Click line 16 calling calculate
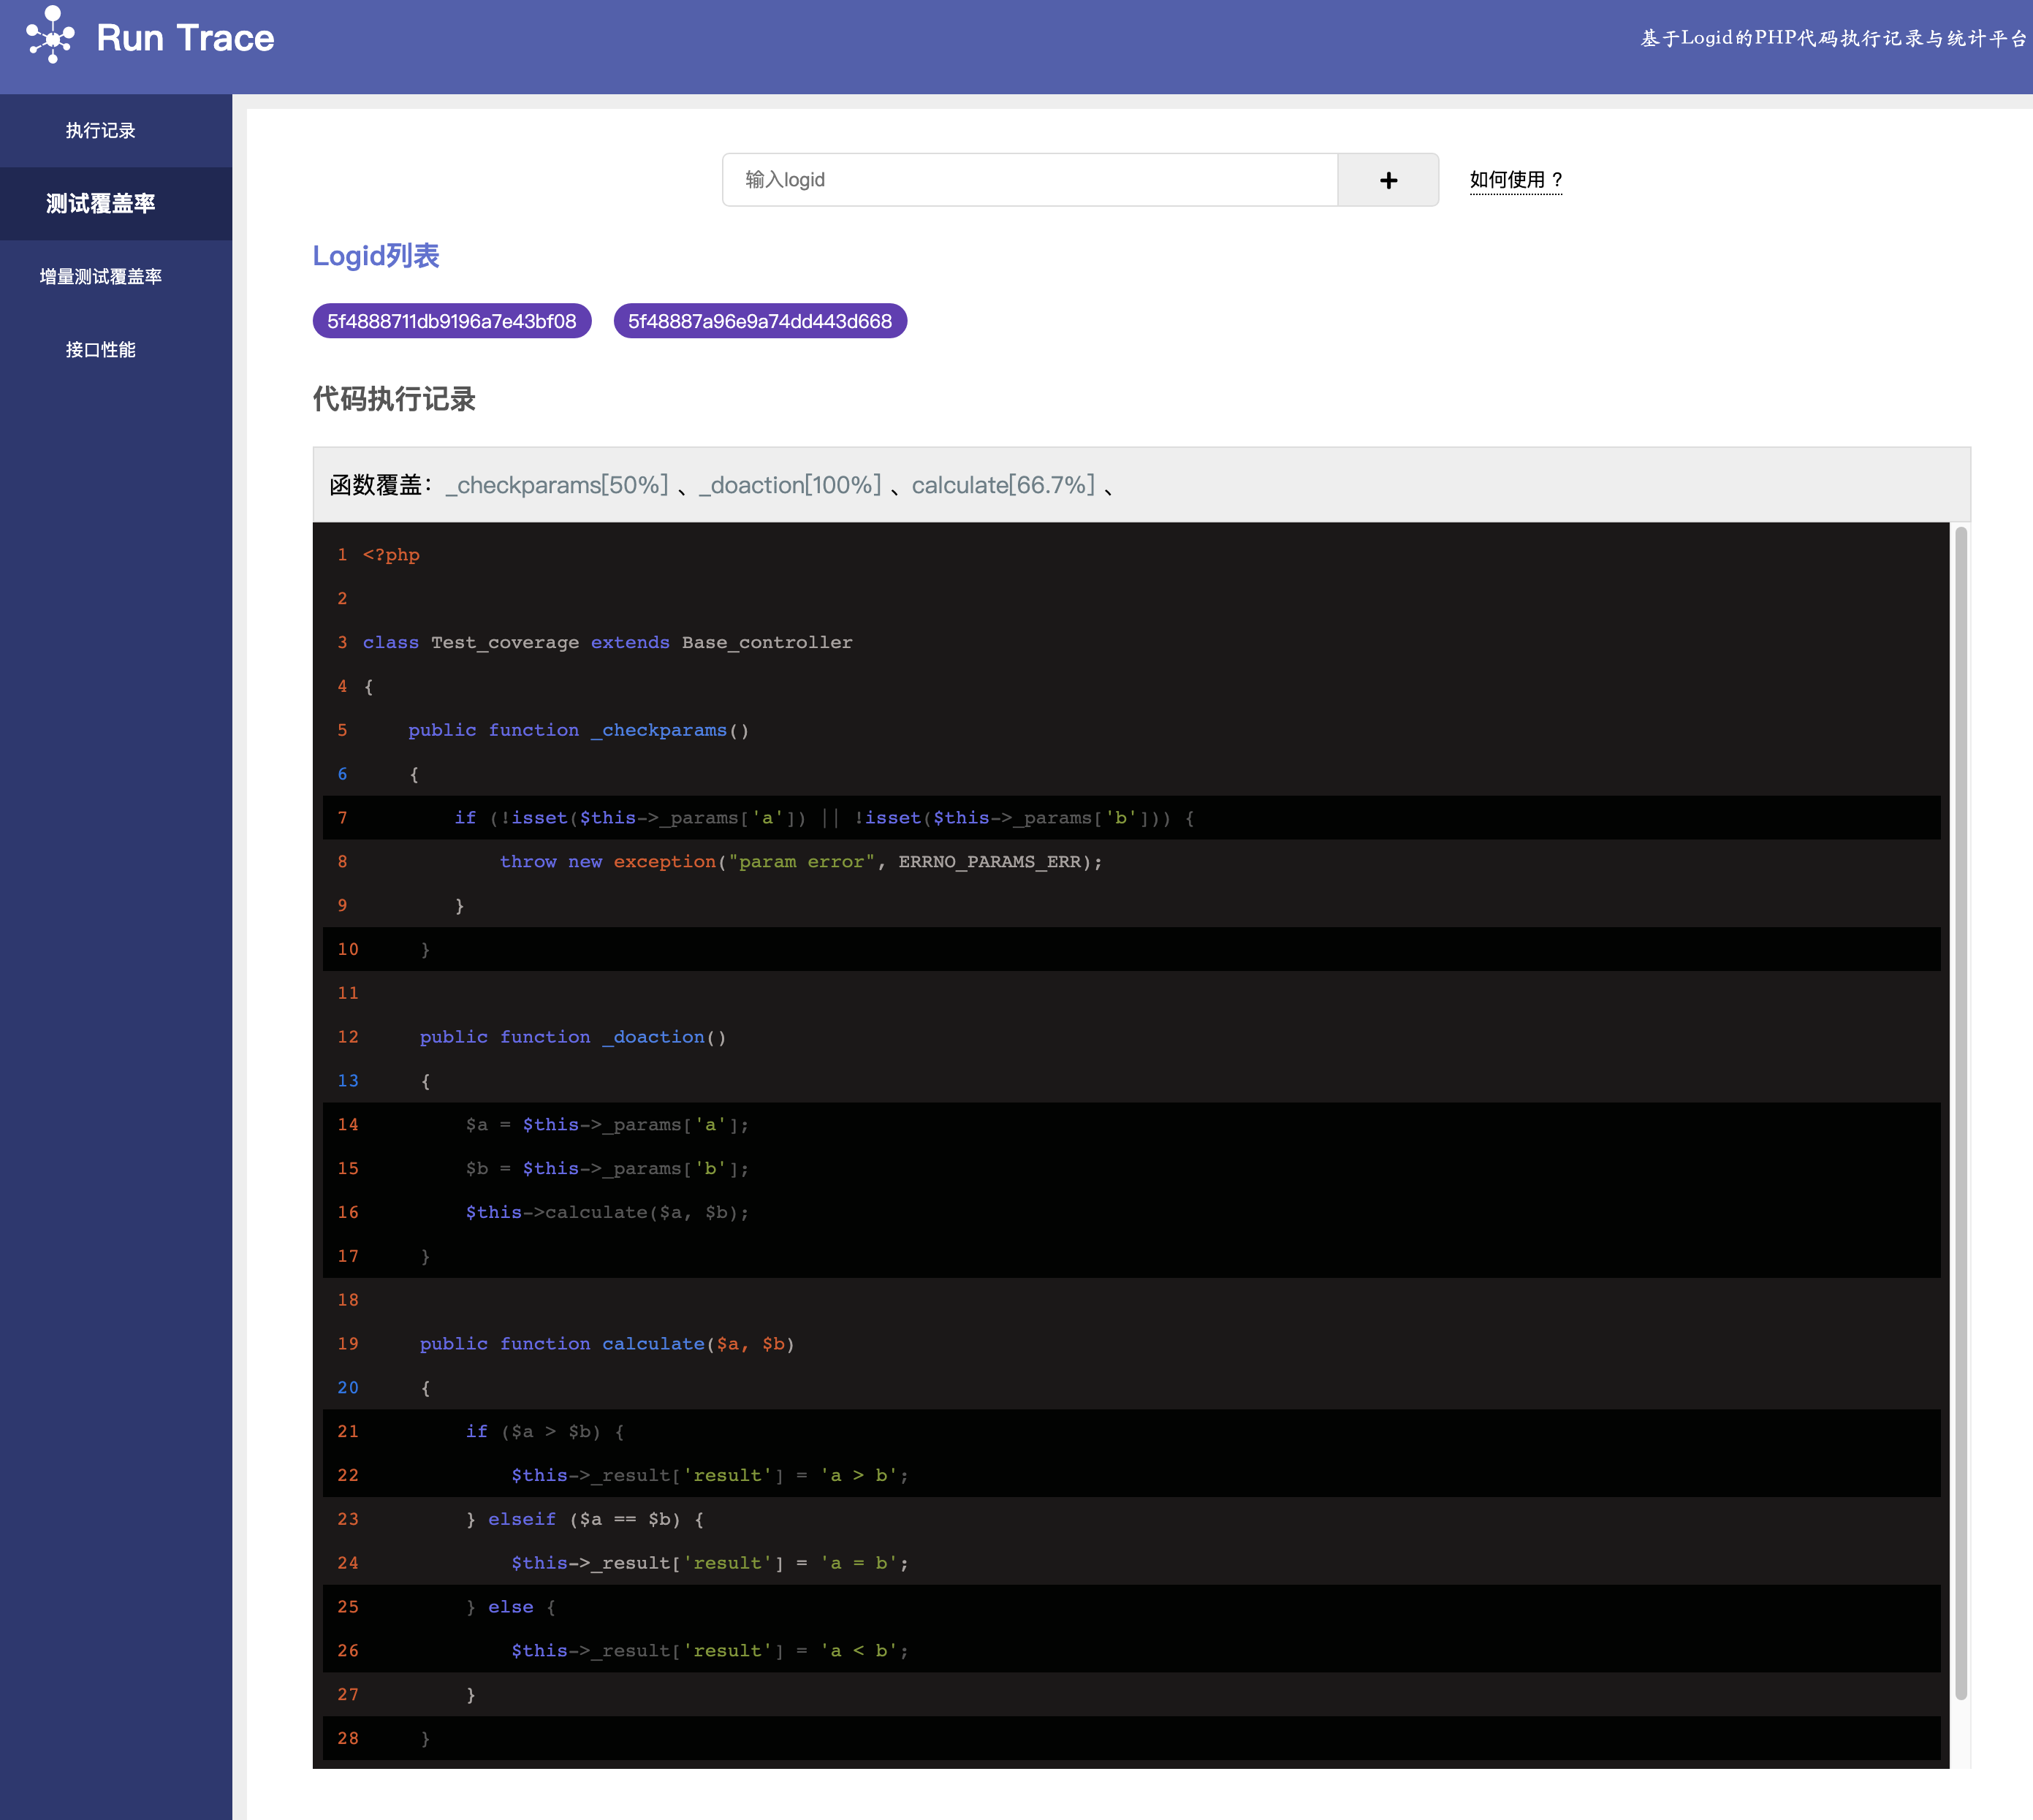2033x1820 pixels. coord(606,1212)
